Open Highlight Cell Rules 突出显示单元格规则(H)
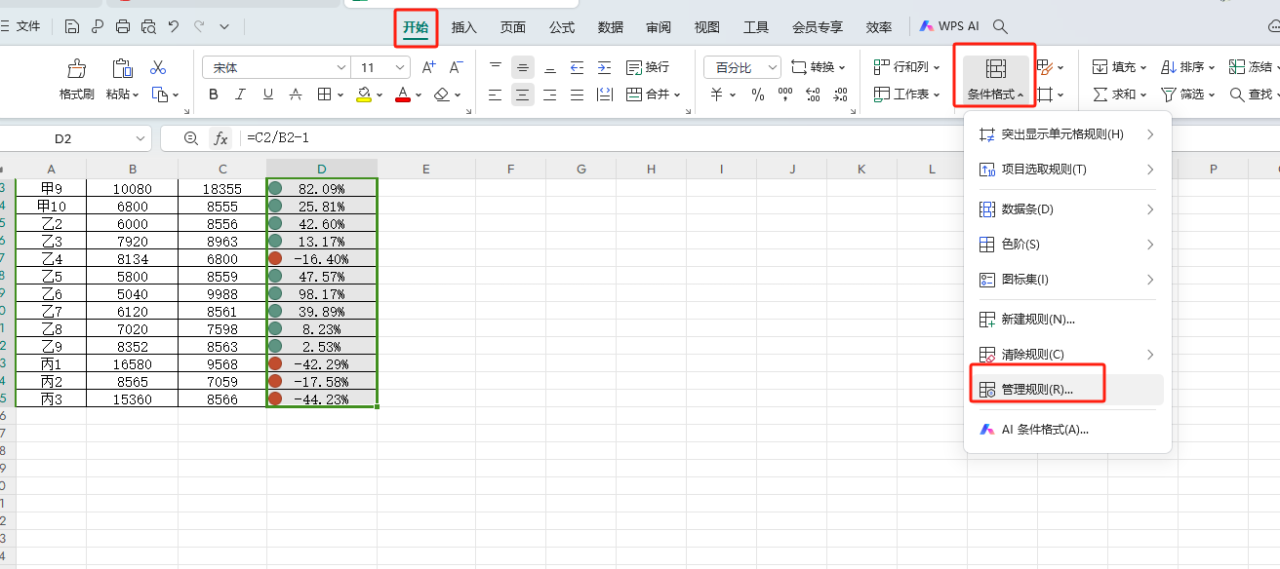1280x569 pixels. tap(1067, 134)
